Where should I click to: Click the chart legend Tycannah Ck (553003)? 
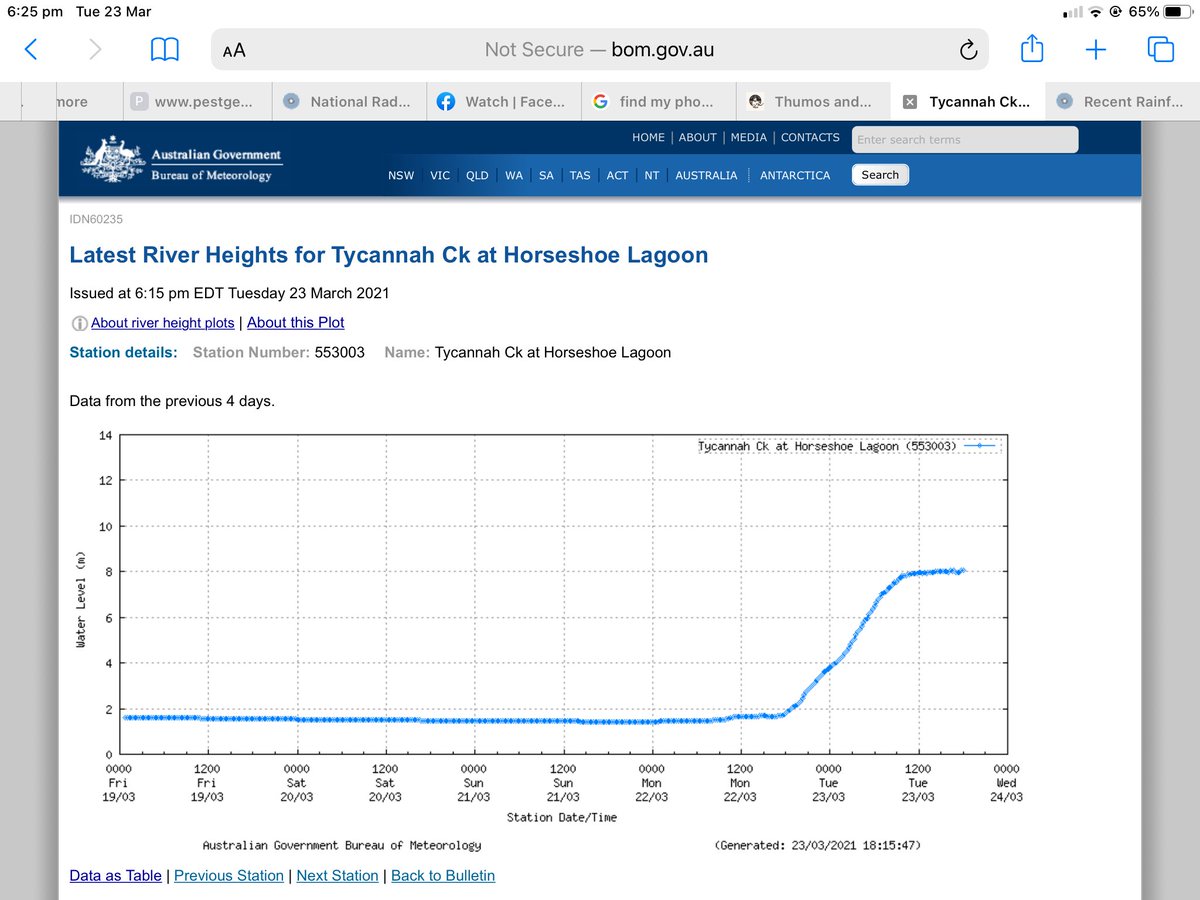(848, 446)
